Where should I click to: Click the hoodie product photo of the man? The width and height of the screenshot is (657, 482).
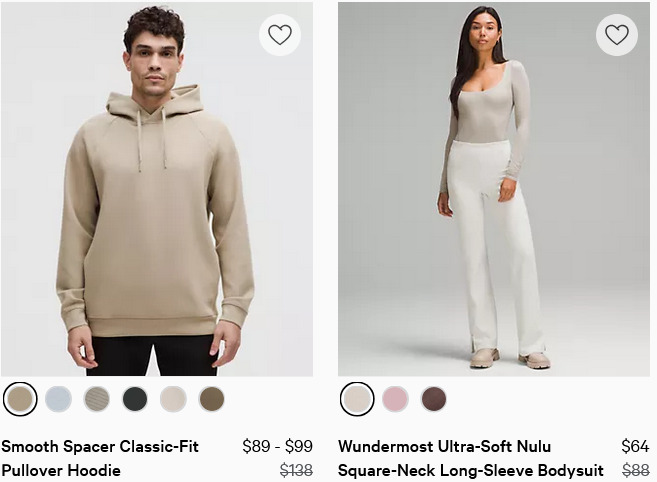[x=157, y=189]
